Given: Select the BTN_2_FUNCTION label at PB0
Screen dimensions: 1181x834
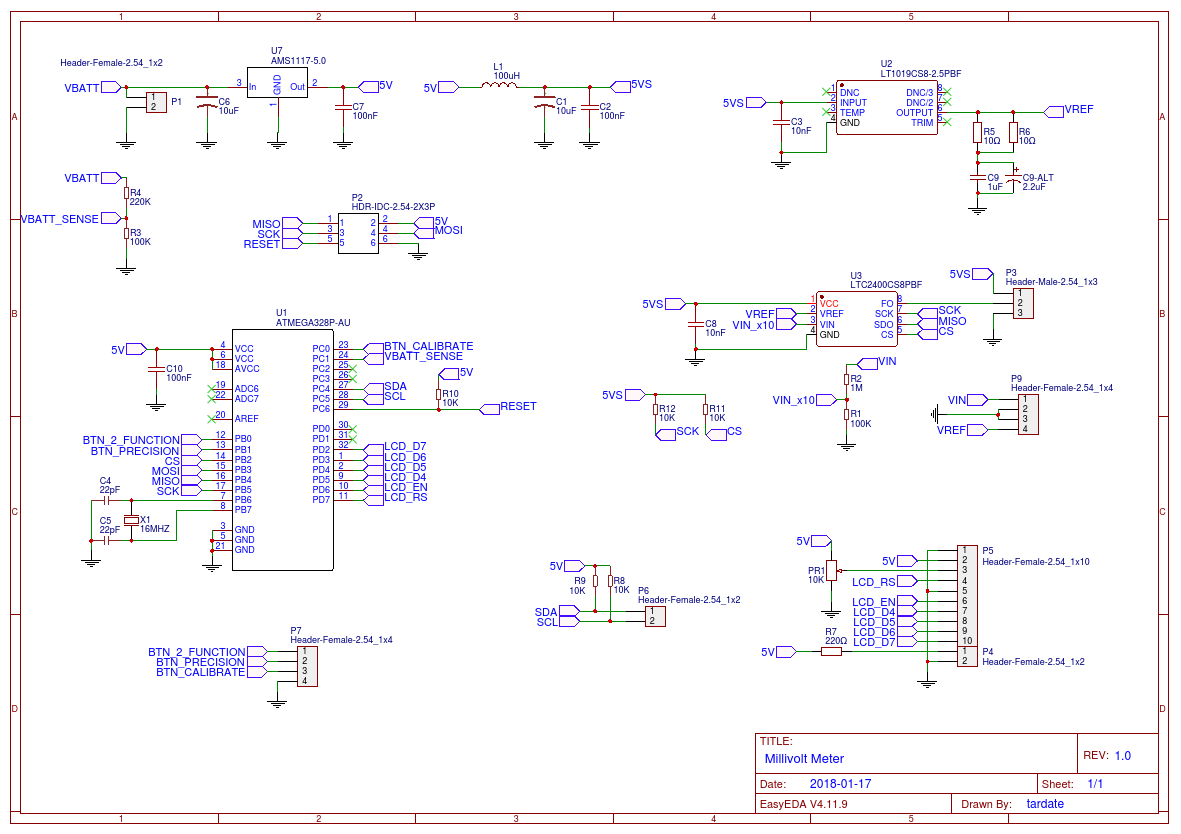Looking at the screenshot, I should (131, 440).
